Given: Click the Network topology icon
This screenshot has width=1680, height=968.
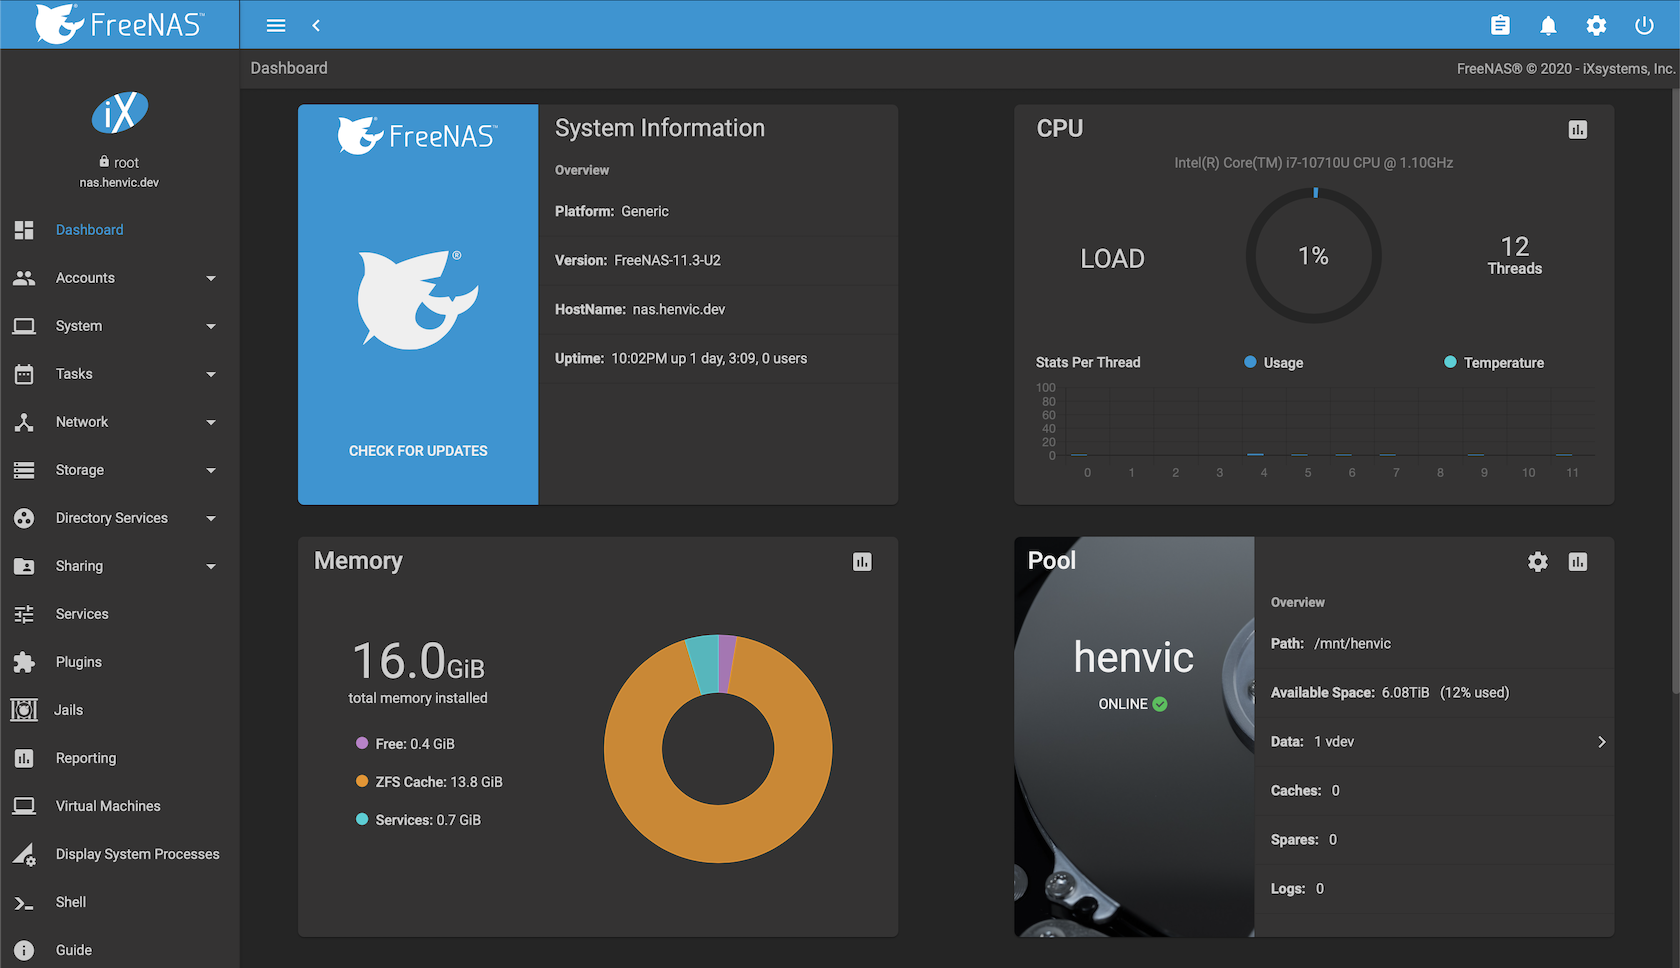Looking at the screenshot, I should (24, 422).
